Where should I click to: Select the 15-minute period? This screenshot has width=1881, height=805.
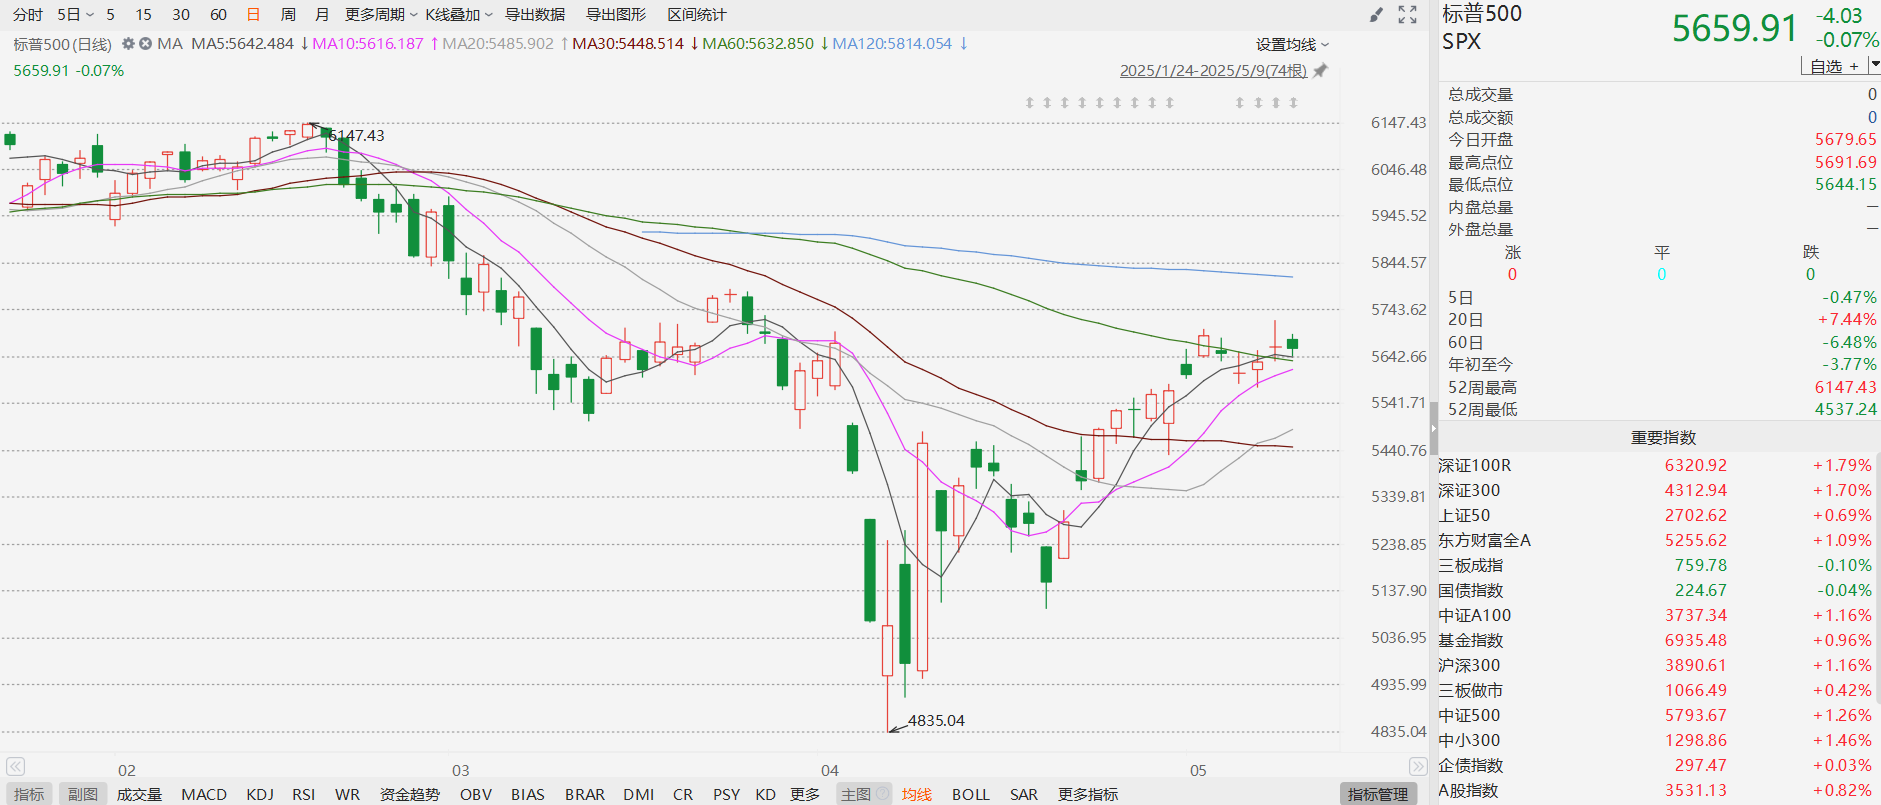pyautogui.click(x=144, y=15)
